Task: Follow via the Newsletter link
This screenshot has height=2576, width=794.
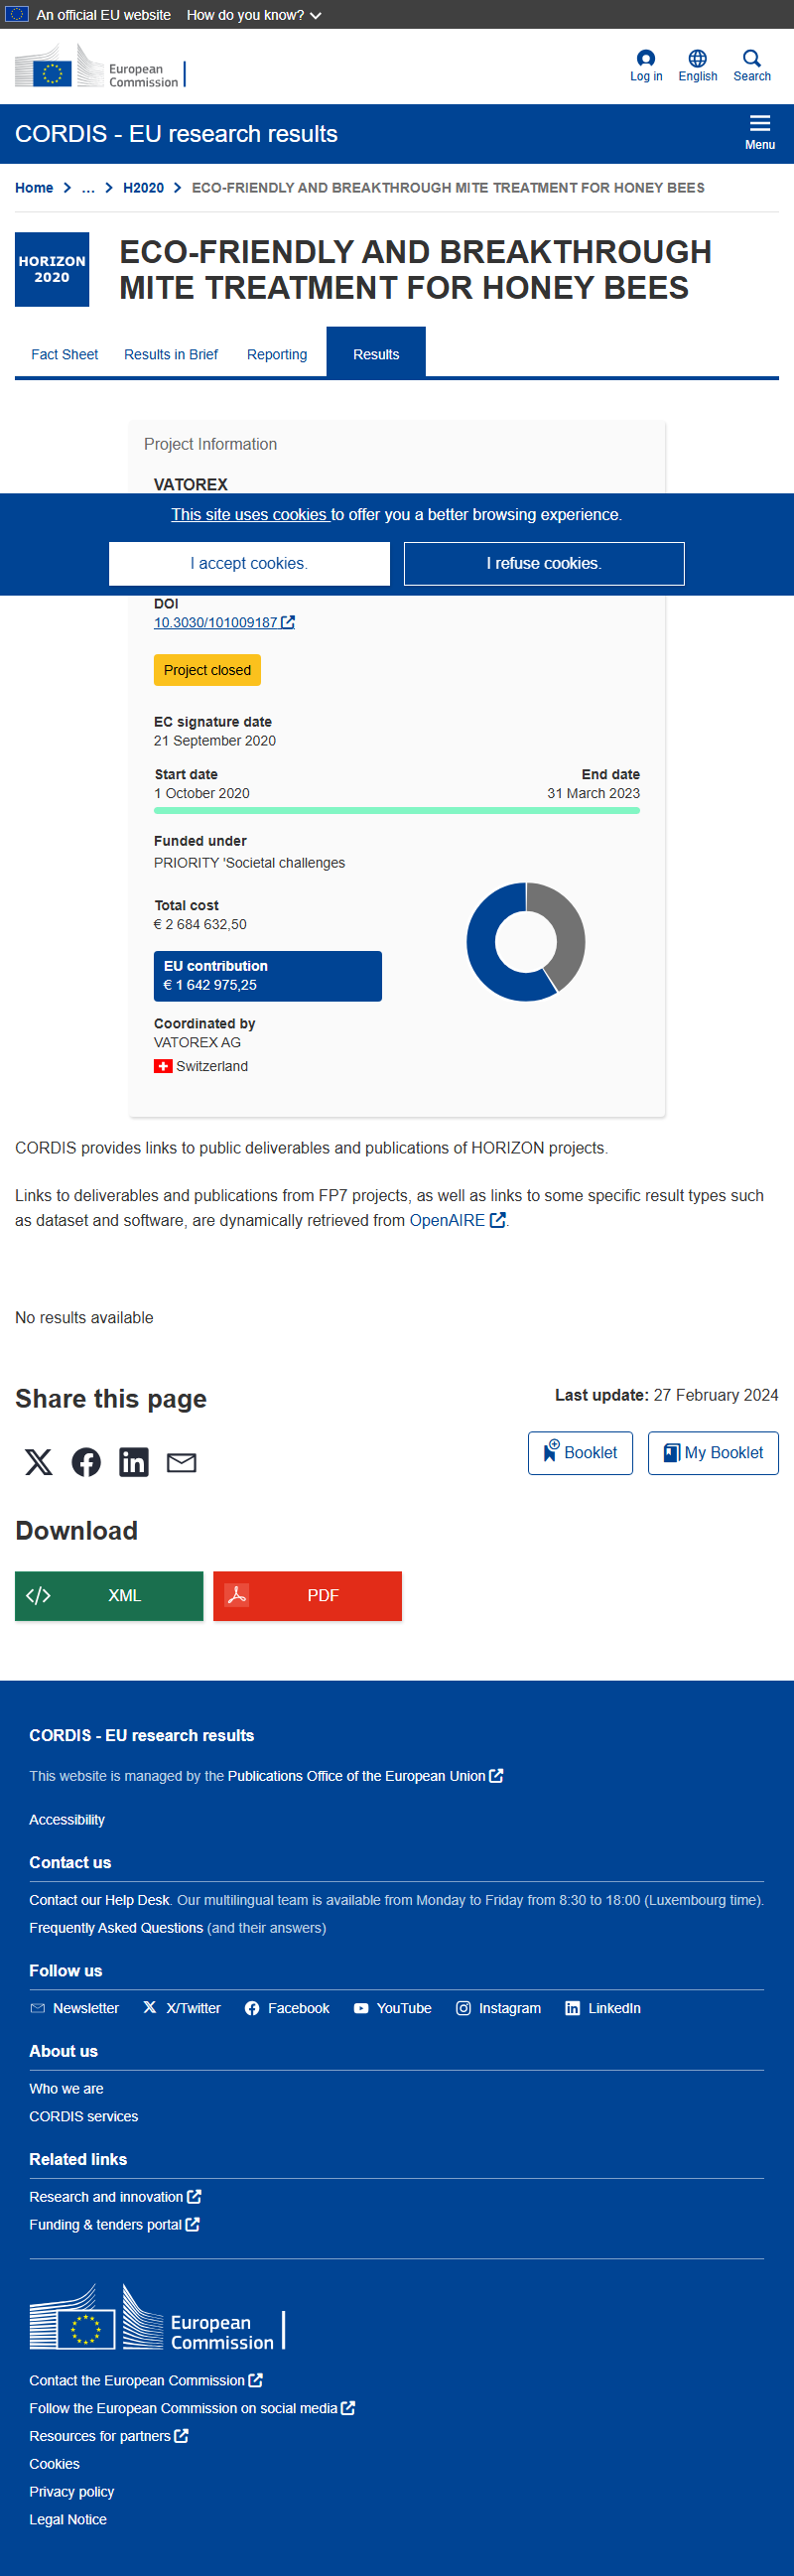Action: [x=75, y=2007]
